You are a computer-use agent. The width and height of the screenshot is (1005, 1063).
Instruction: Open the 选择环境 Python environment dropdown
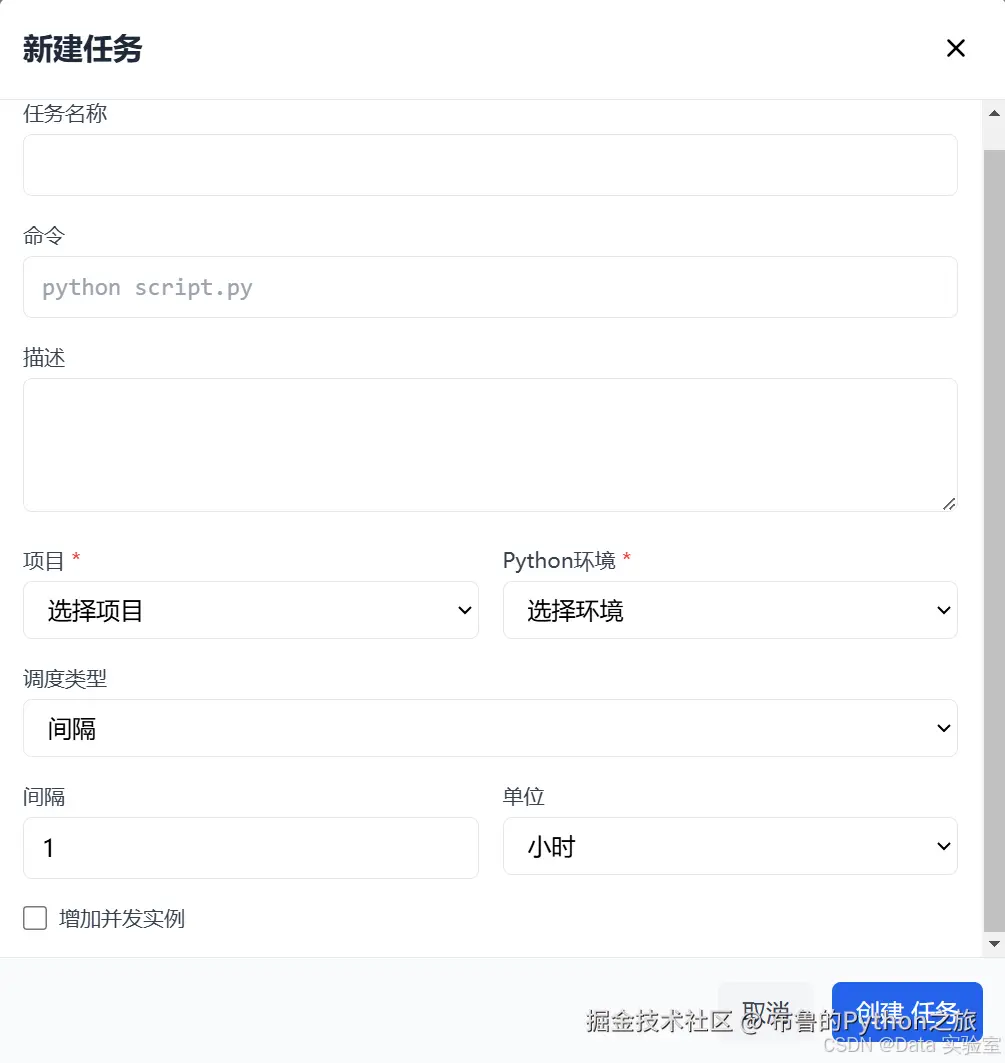click(730, 610)
